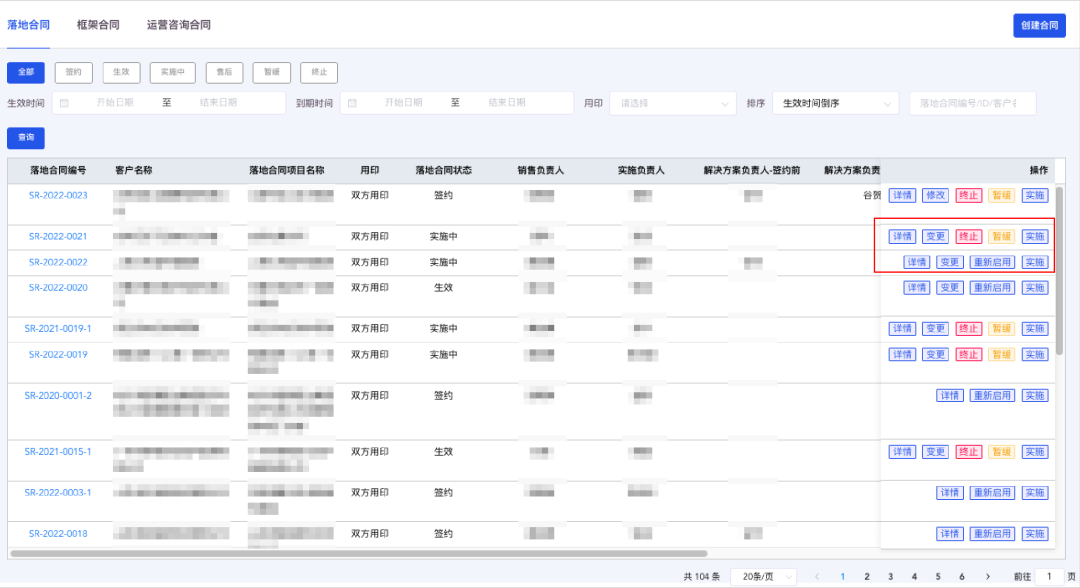Select the 签约 status filter
The width and height of the screenshot is (1080, 588).
click(74, 72)
